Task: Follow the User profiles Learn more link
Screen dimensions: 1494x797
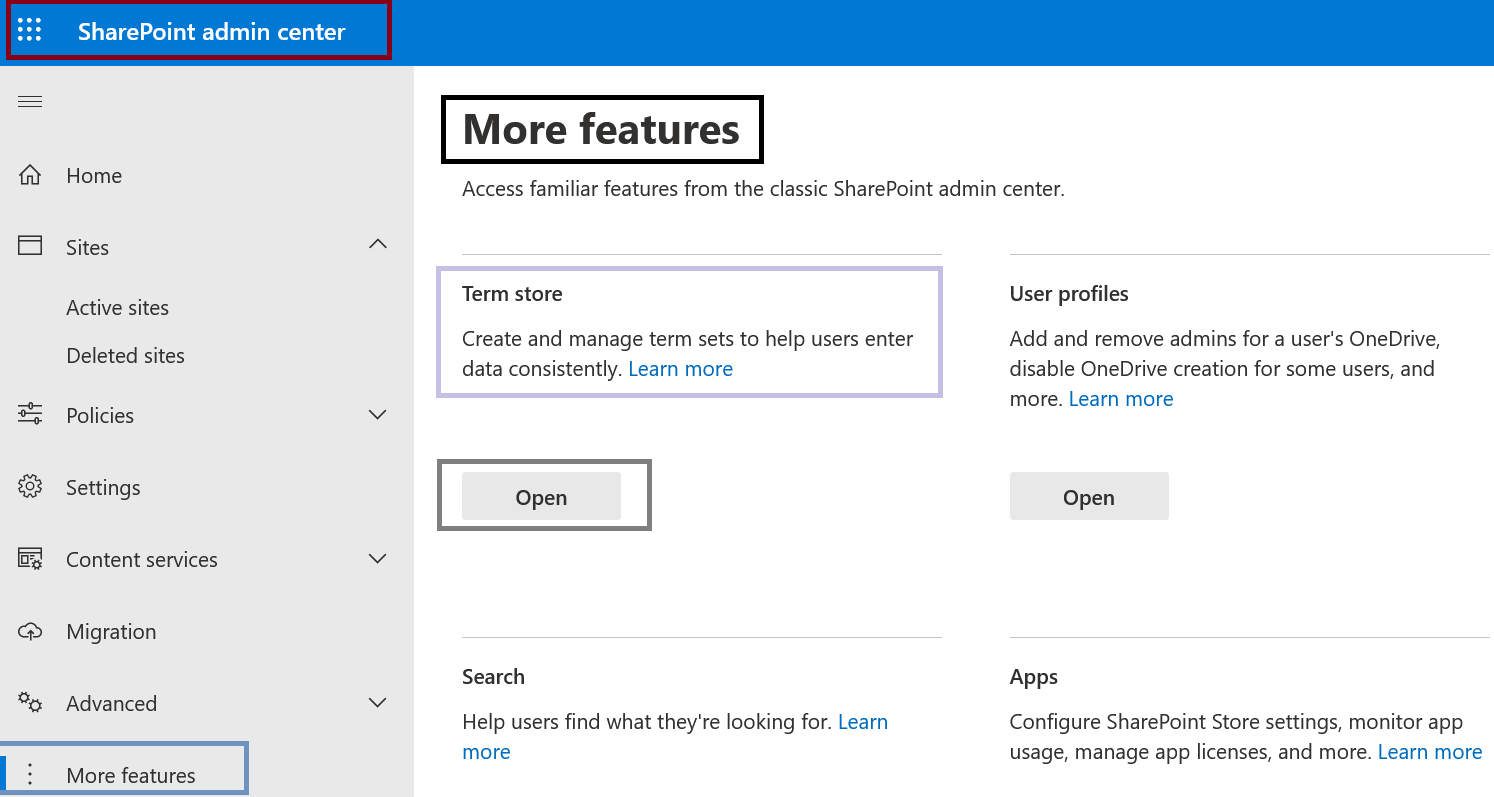Action: [x=1121, y=399]
